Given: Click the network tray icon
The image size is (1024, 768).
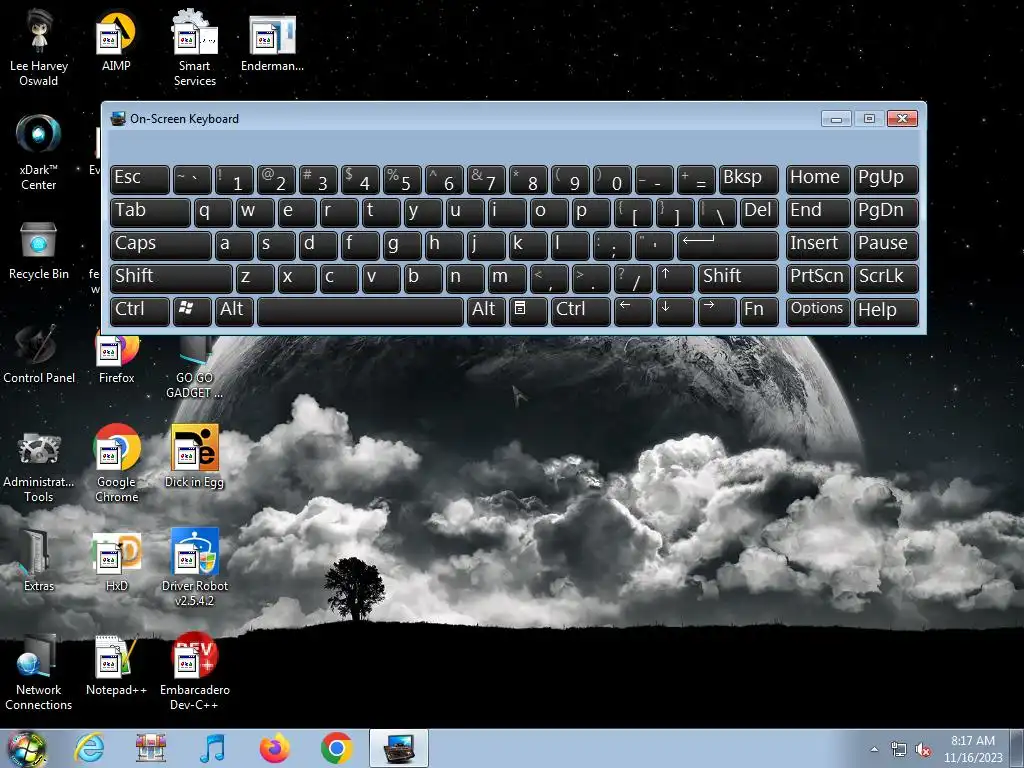Looking at the screenshot, I should click(899, 750).
